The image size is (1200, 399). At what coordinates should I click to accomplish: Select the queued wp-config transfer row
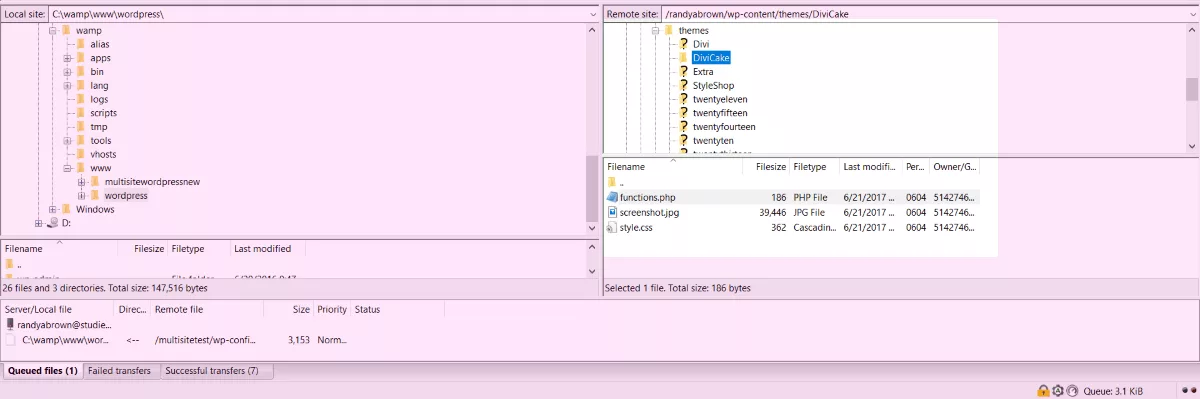[222, 340]
